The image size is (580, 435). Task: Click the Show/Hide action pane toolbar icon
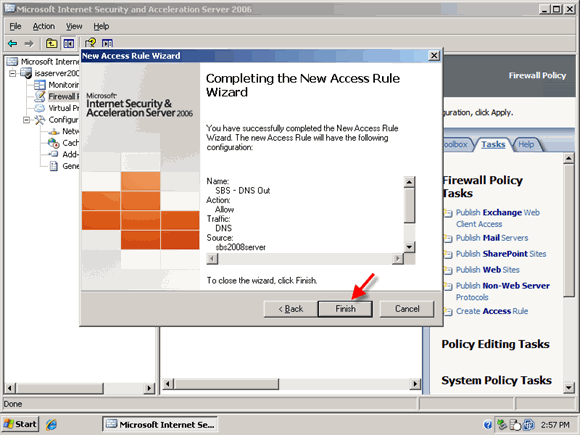click(x=107, y=43)
